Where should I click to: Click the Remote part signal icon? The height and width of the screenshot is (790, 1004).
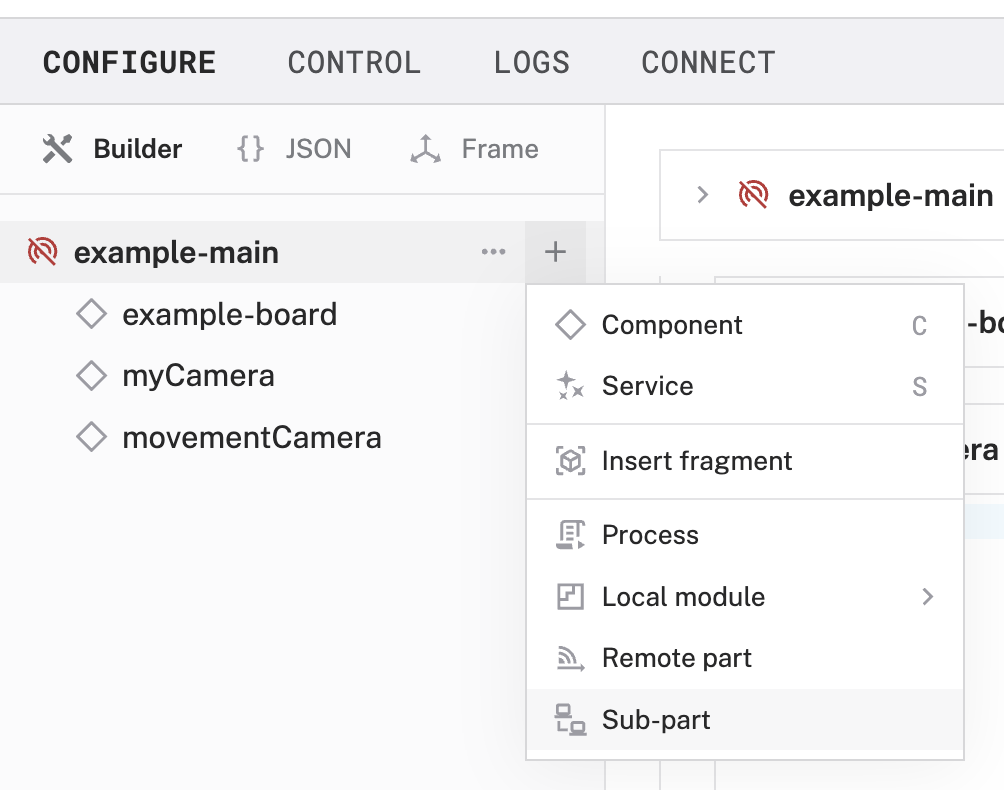[571, 658]
